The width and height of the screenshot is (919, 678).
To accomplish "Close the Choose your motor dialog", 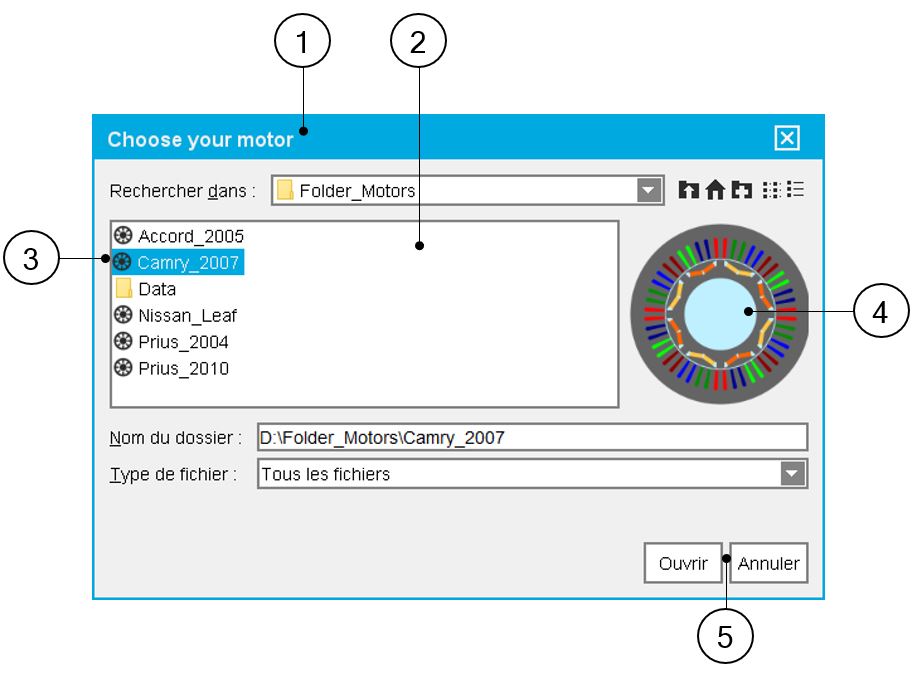I will 787,139.
